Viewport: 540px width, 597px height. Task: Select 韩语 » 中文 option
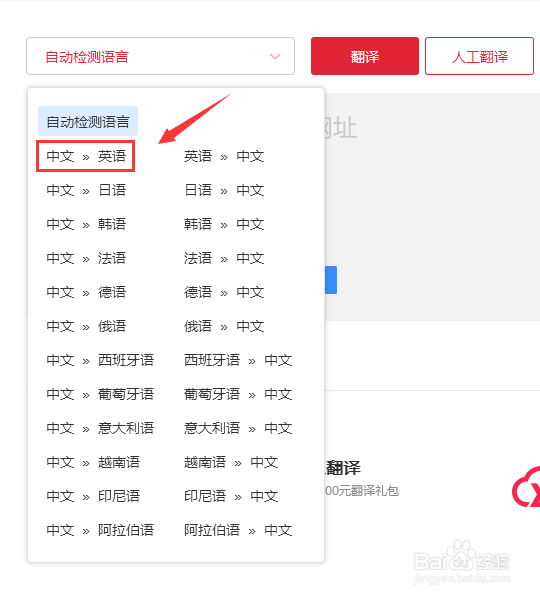click(x=224, y=224)
